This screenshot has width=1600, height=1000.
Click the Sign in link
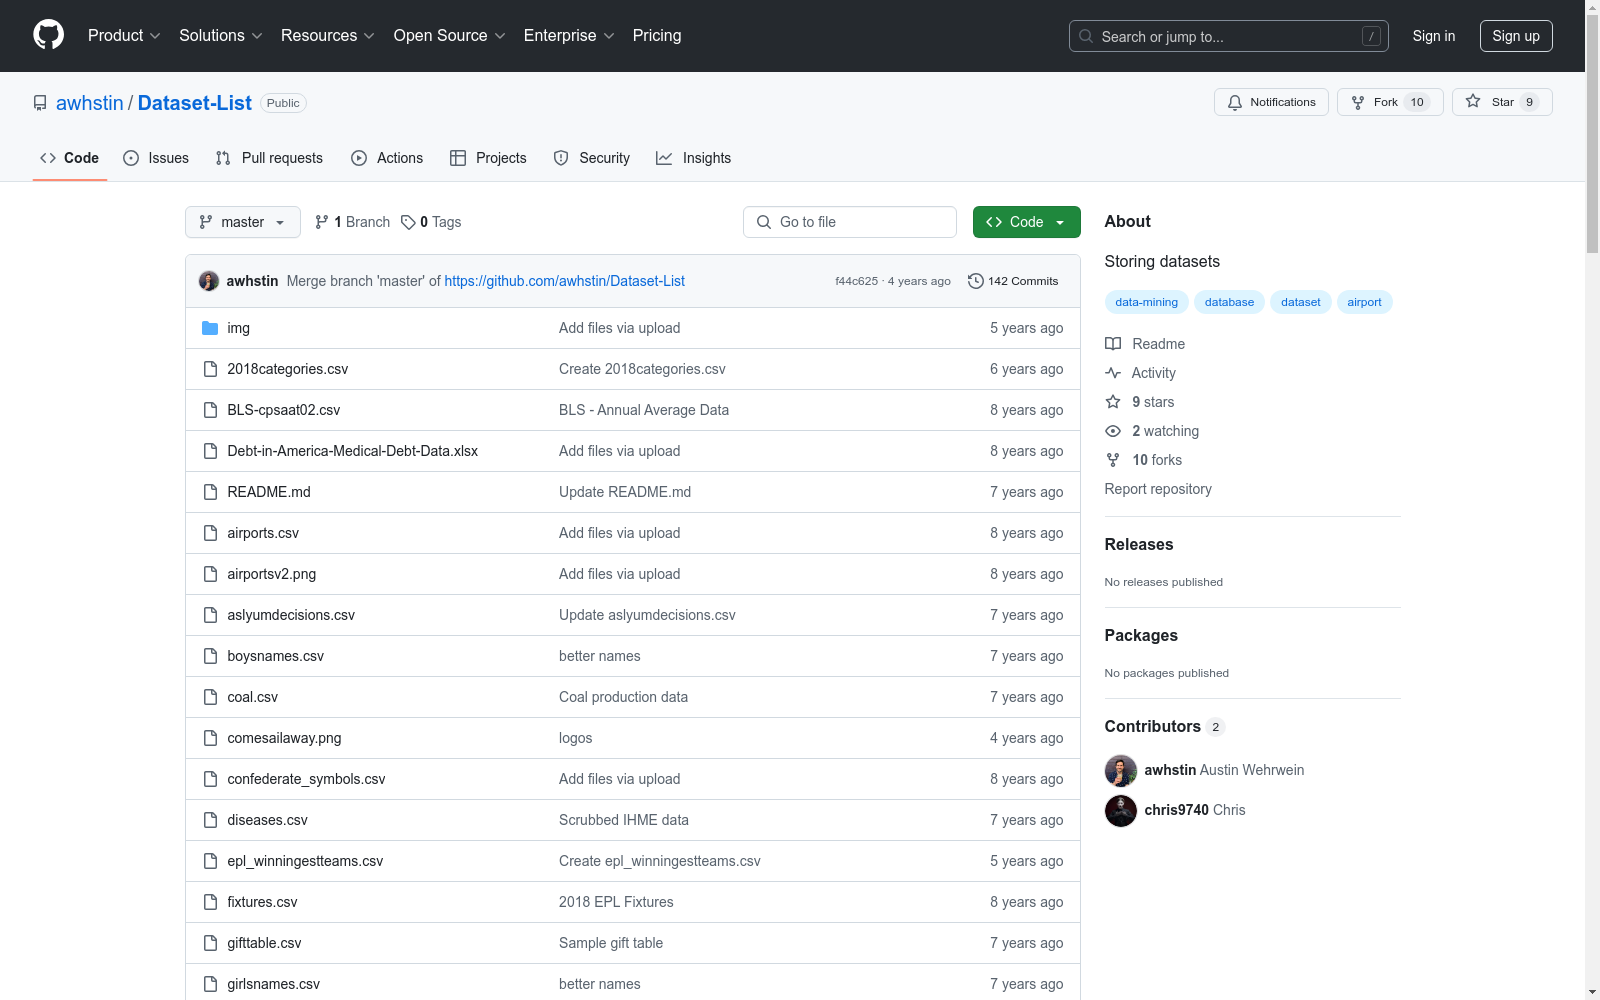pos(1434,36)
